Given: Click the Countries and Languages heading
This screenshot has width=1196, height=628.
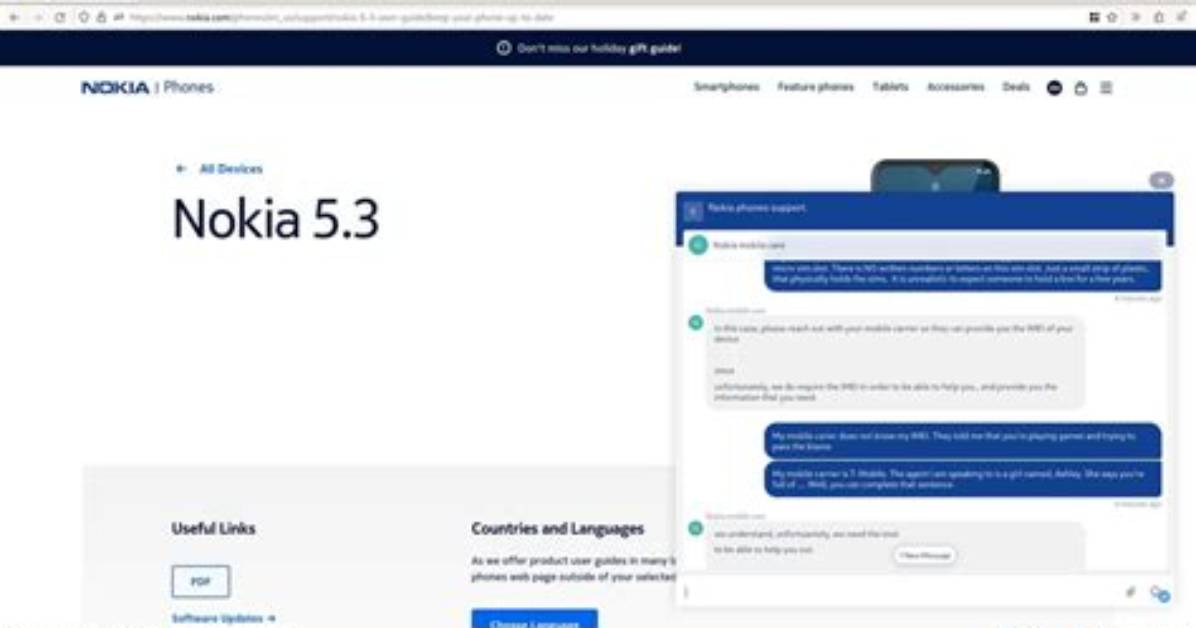Looking at the screenshot, I should (x=558, y=529).
